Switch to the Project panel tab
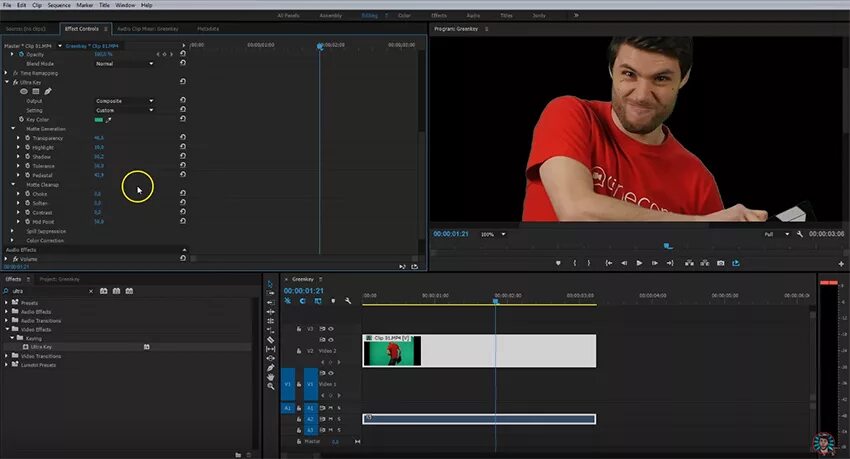 60,279
